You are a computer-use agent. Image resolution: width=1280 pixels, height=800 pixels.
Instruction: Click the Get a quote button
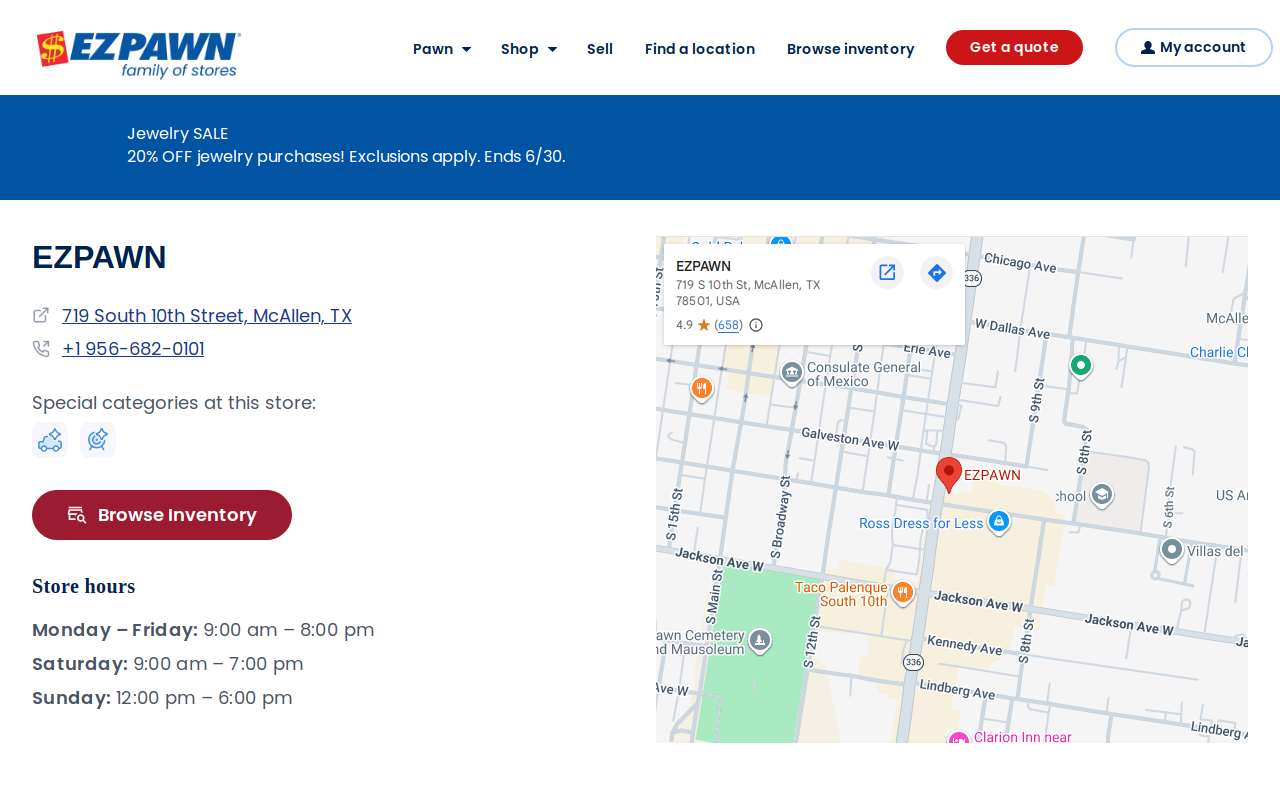coord(1014,47)
